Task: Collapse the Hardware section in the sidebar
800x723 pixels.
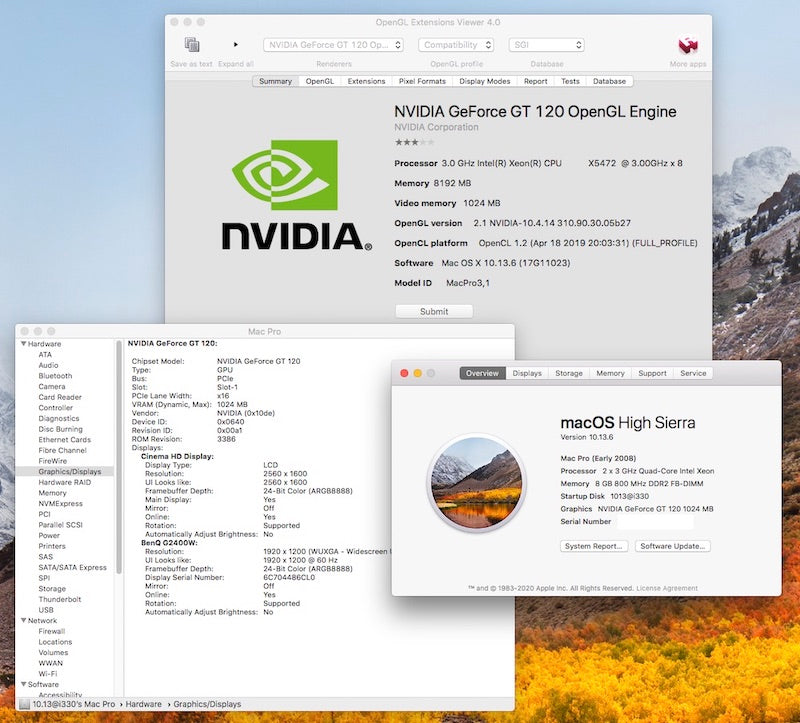Action: pos(24,343)
